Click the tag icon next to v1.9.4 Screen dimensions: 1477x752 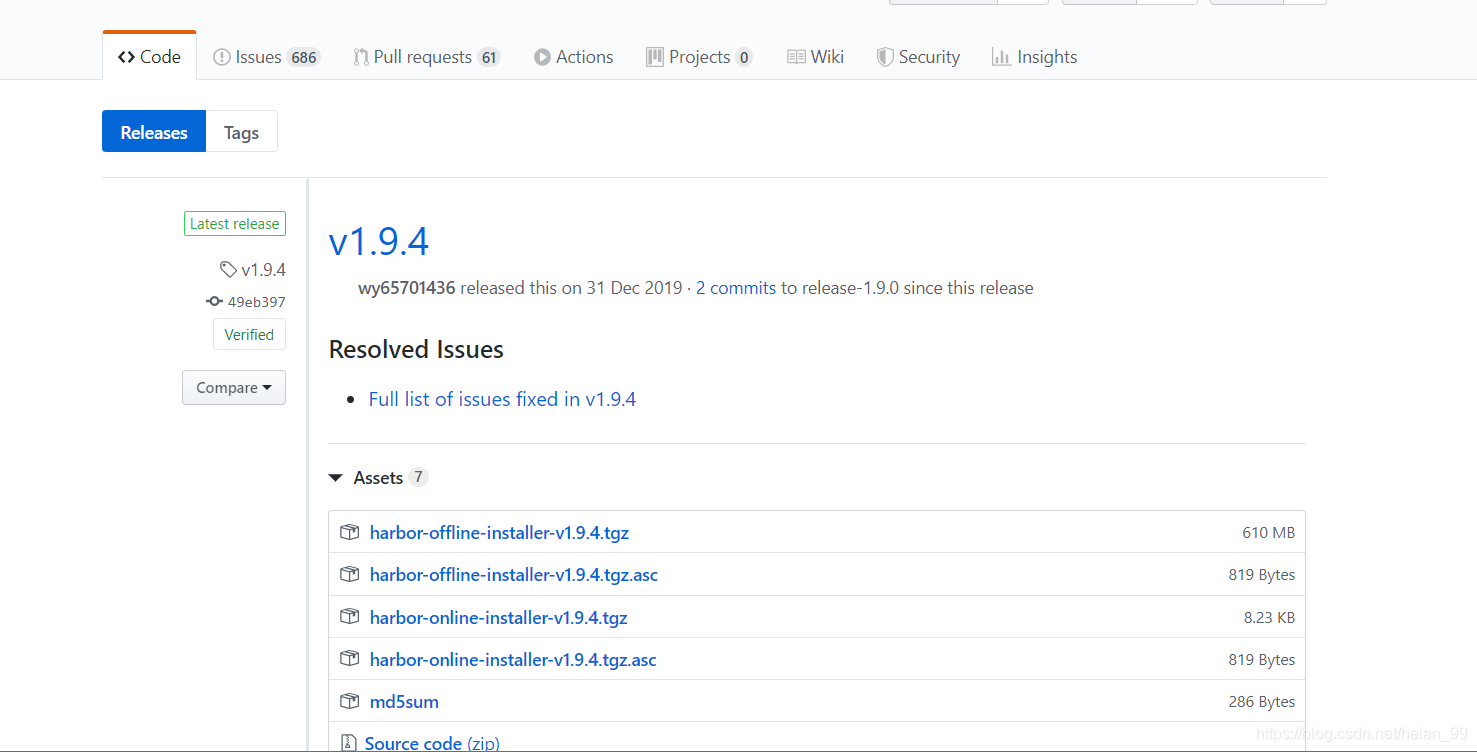click(229, 270)
